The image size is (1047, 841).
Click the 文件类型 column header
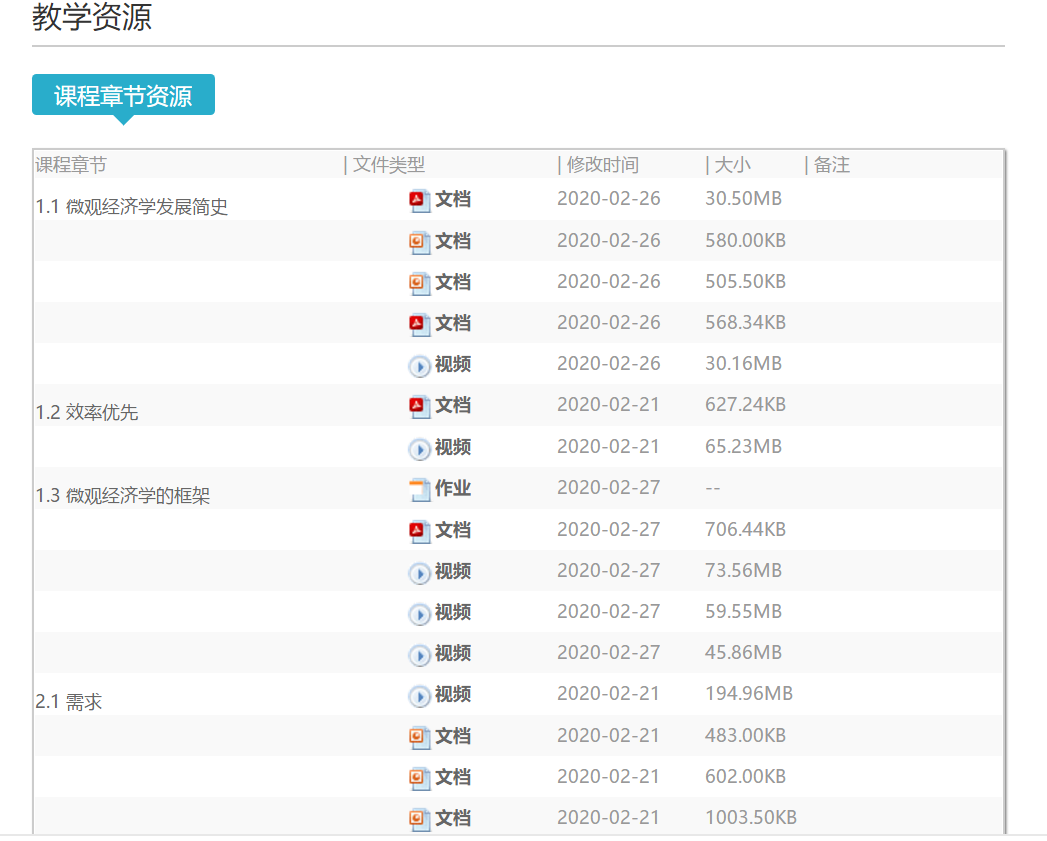389,165
